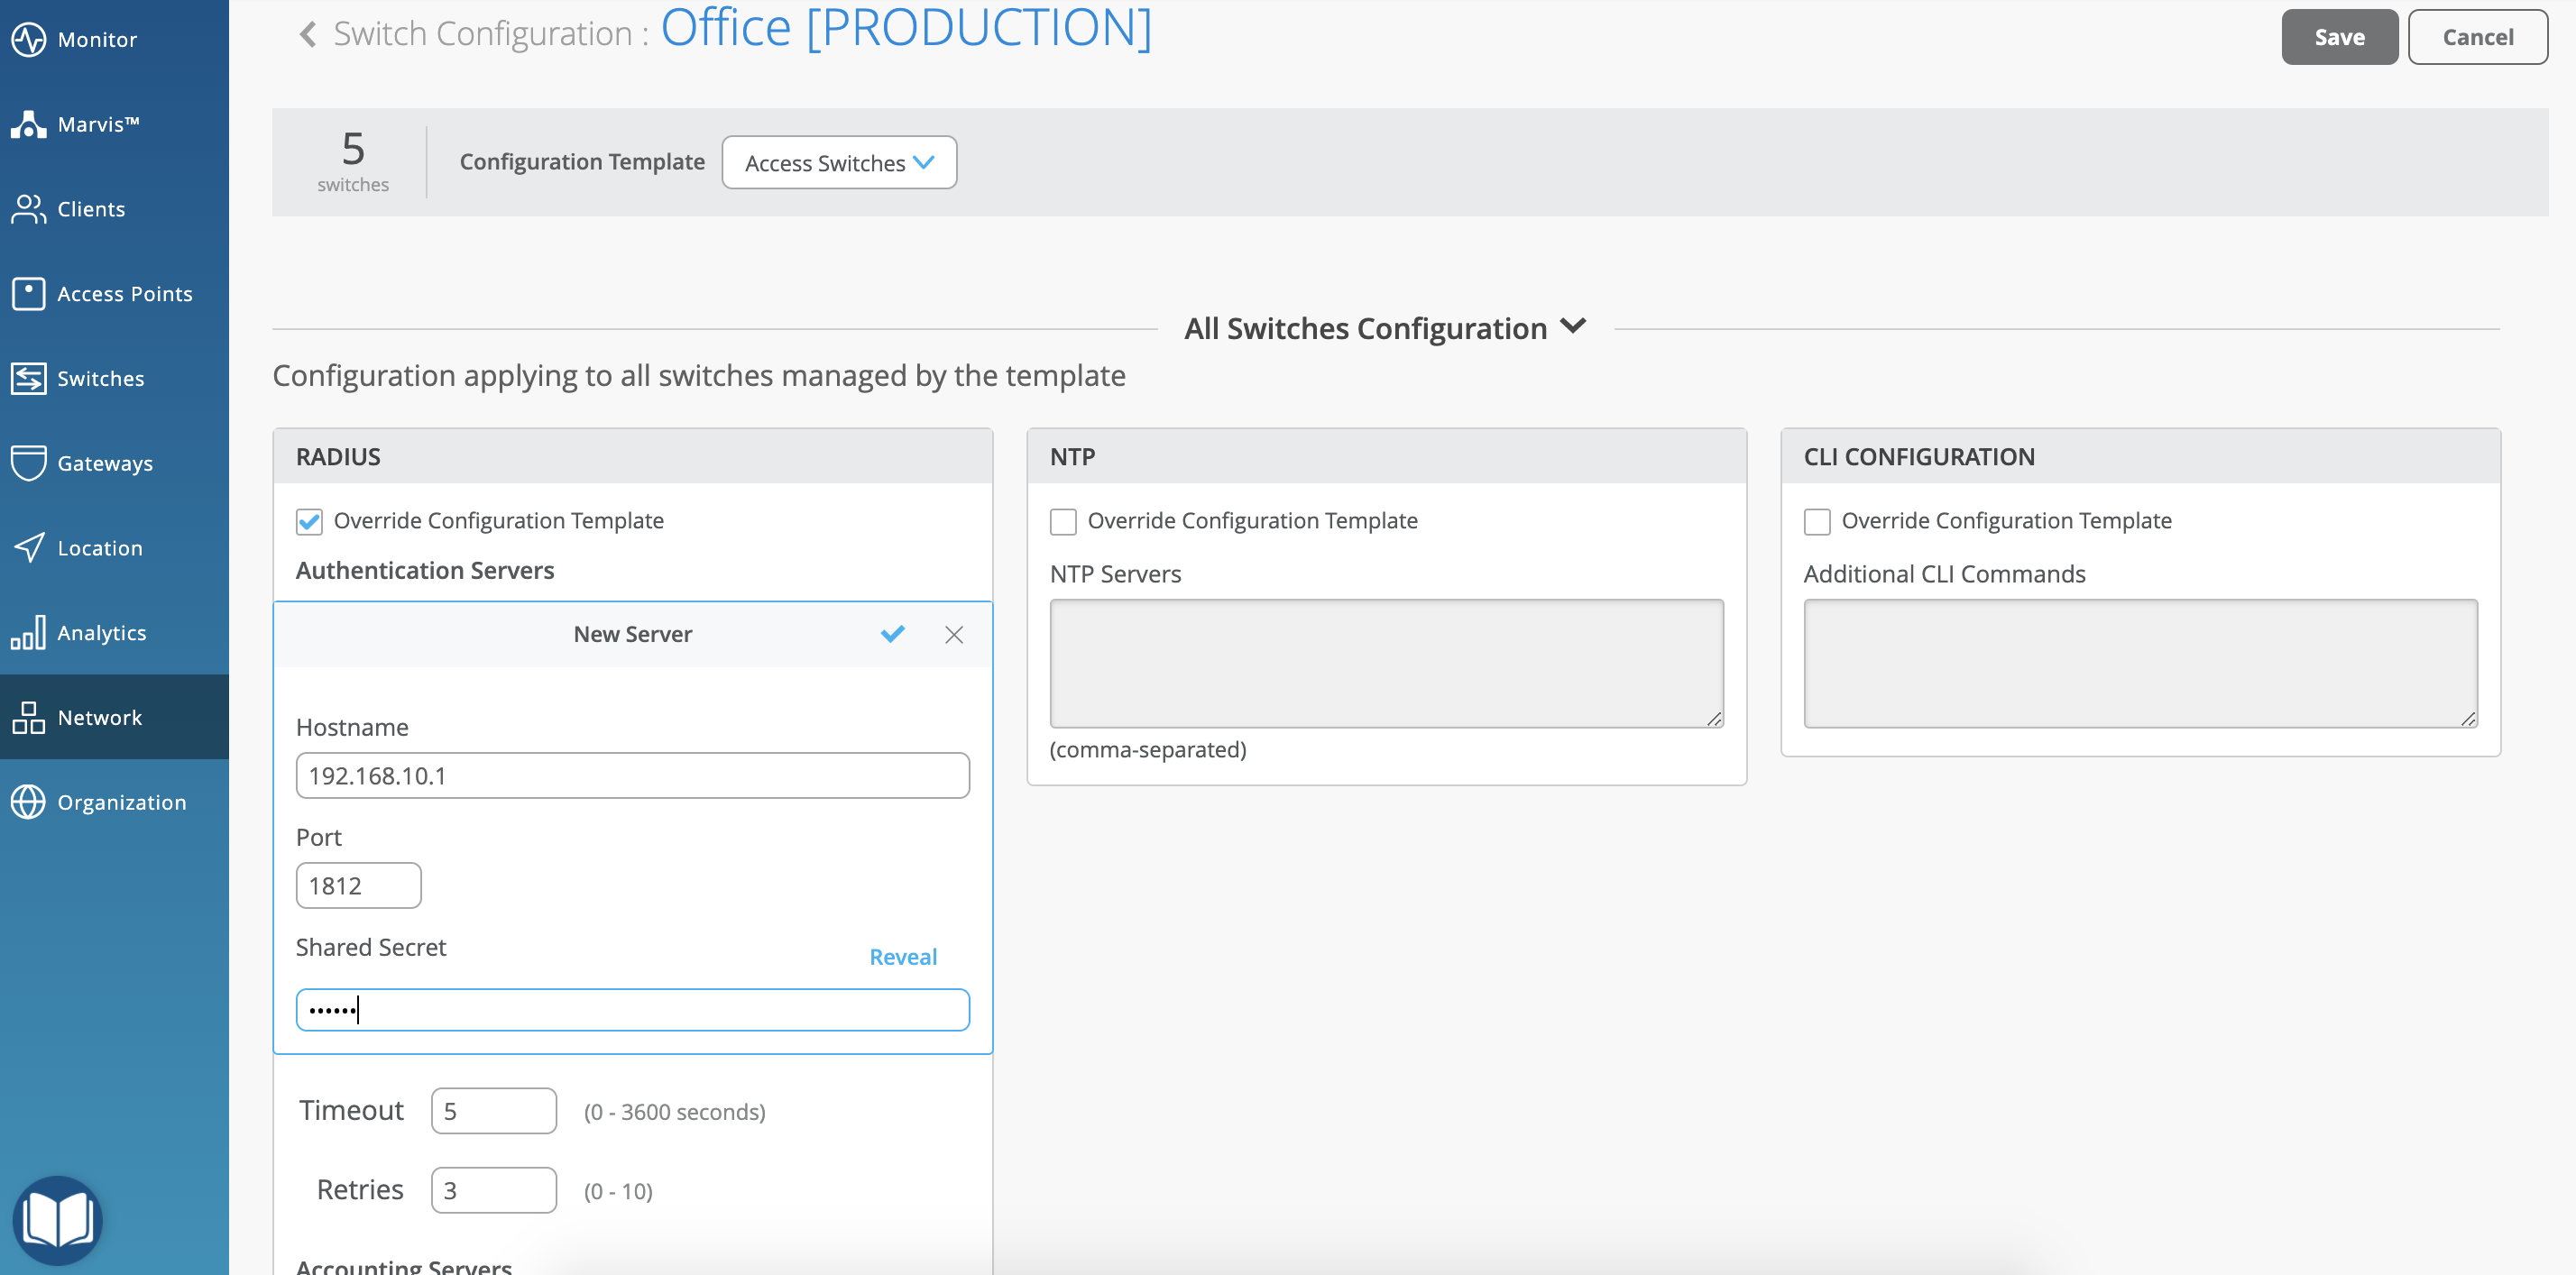Collapse the All Switches Configuration section
Viewport: 2576px width, 1275px height.
coord(1573,326)
